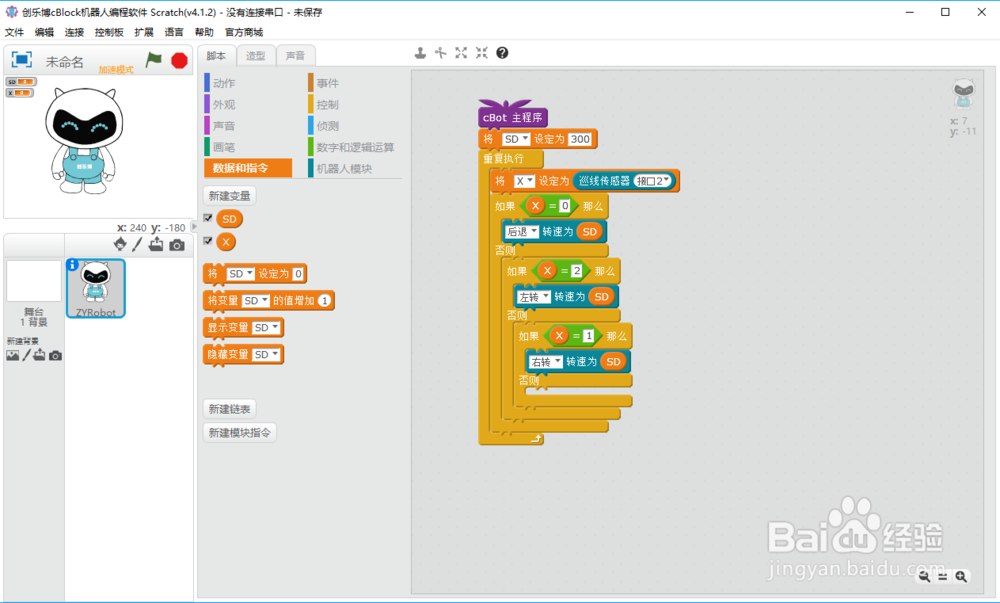Image resolution: width=1000 pixels, height=603 pixels.
Task: Select the scissors delete tool
Action: pos(440,52)
